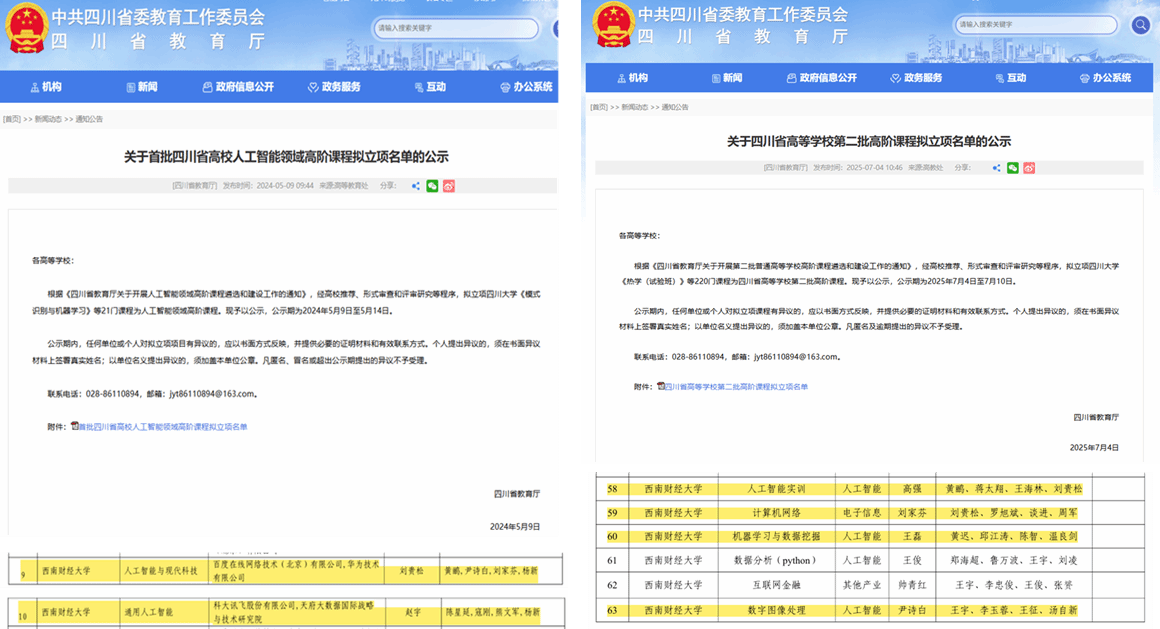The height and width of the screenshot is (629, 1160).
Task: Click the red Weibo share icon on left page
Action: tap(450, 186)
